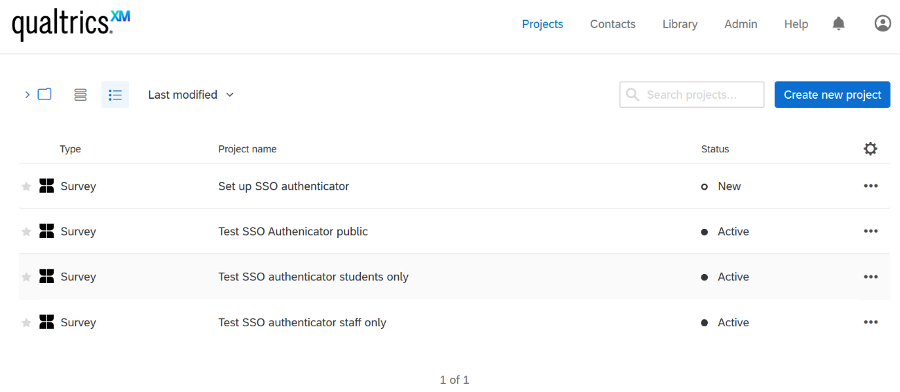900x392 pixels.
Task: Click Survey type label in staff only row
Action: coord(78,323)
